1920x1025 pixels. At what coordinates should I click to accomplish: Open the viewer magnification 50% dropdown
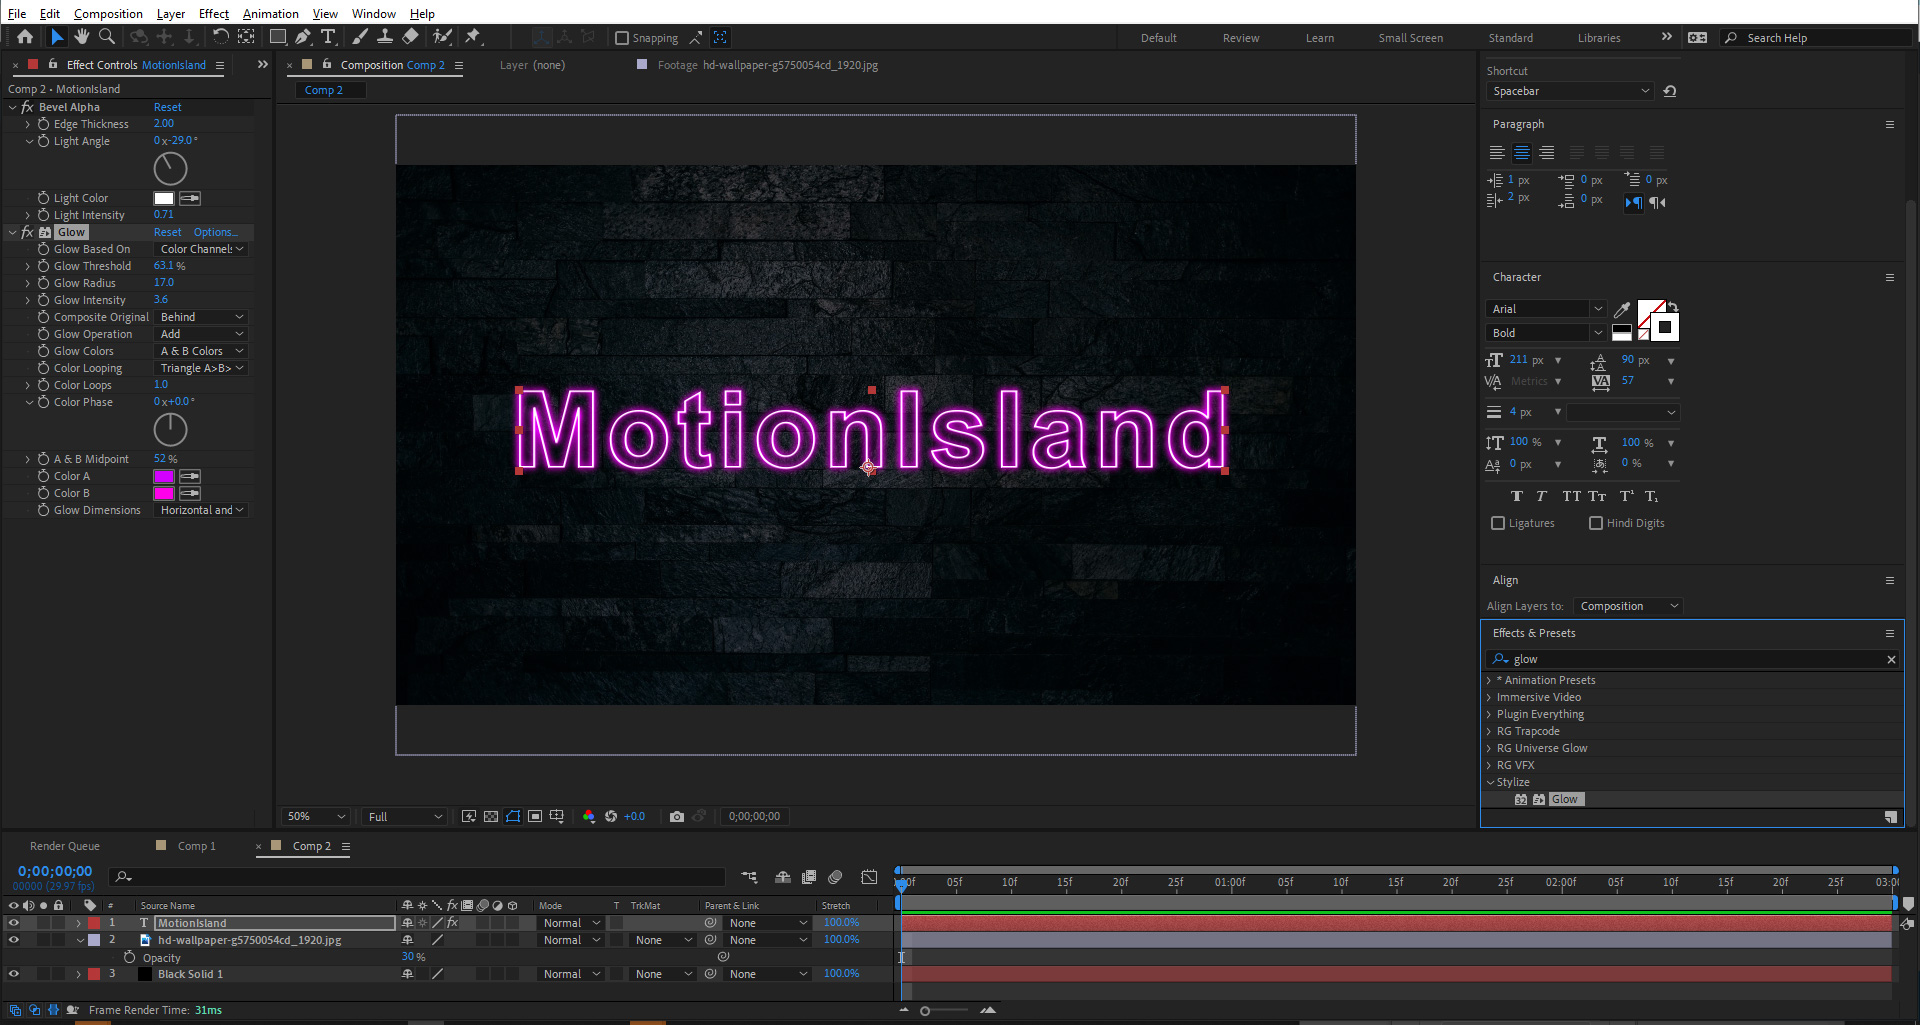316,817
